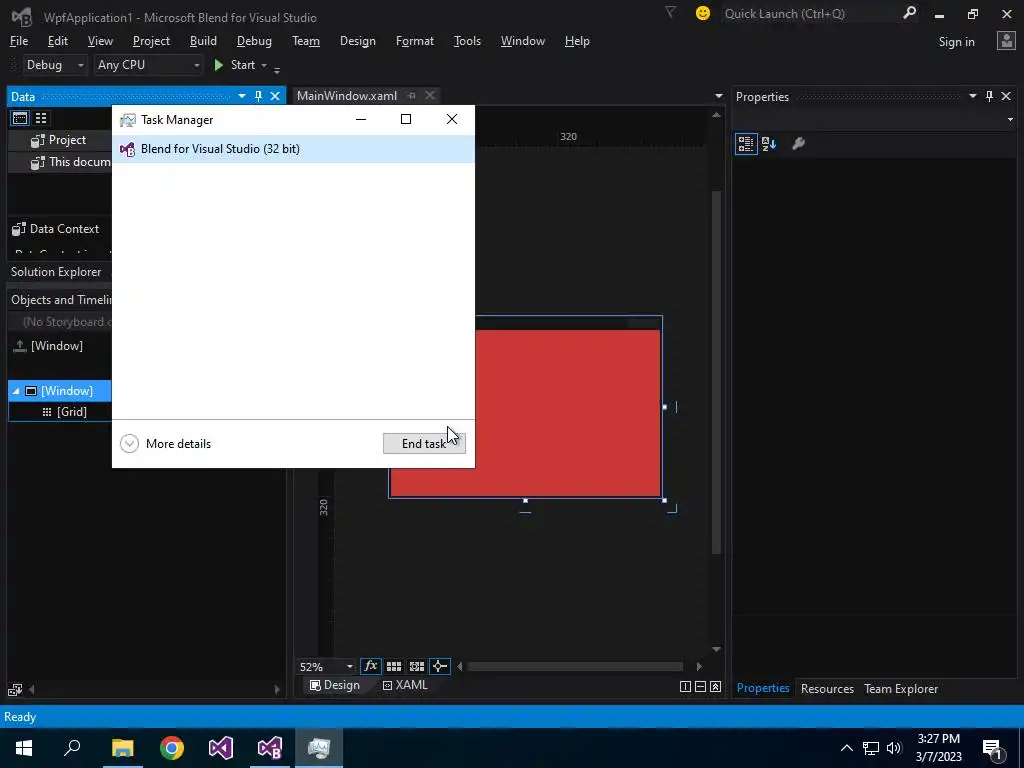The width and height of the screenshot is (1024, 768).
Task: Open the Debug menu
Action: tap(254, 41)
